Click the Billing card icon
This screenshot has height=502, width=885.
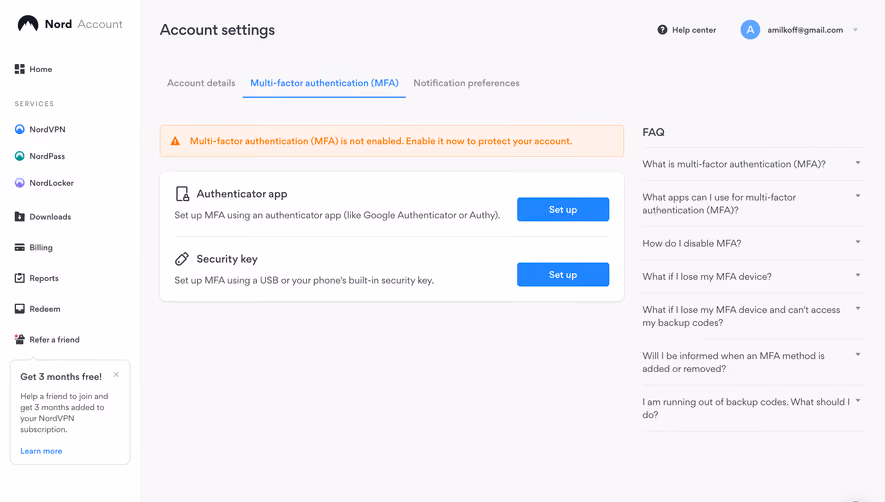click(x=20, y=247)
